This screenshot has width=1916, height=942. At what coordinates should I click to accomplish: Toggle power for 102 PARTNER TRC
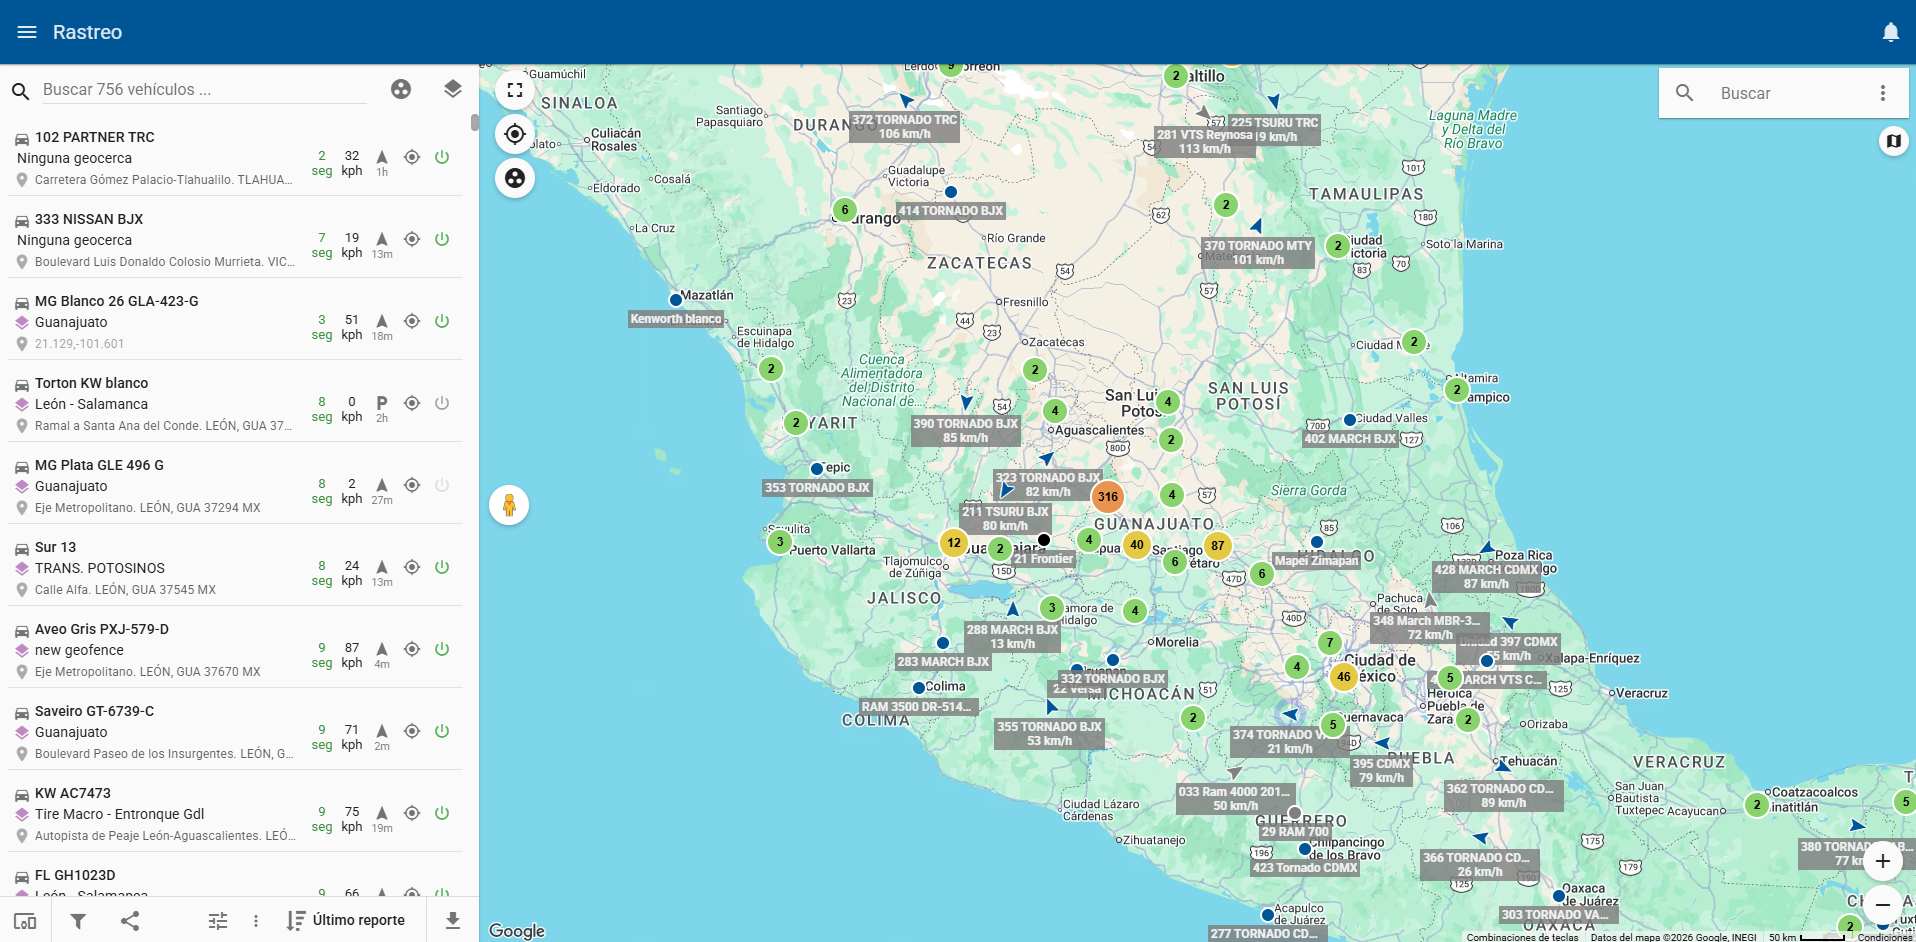442,157
